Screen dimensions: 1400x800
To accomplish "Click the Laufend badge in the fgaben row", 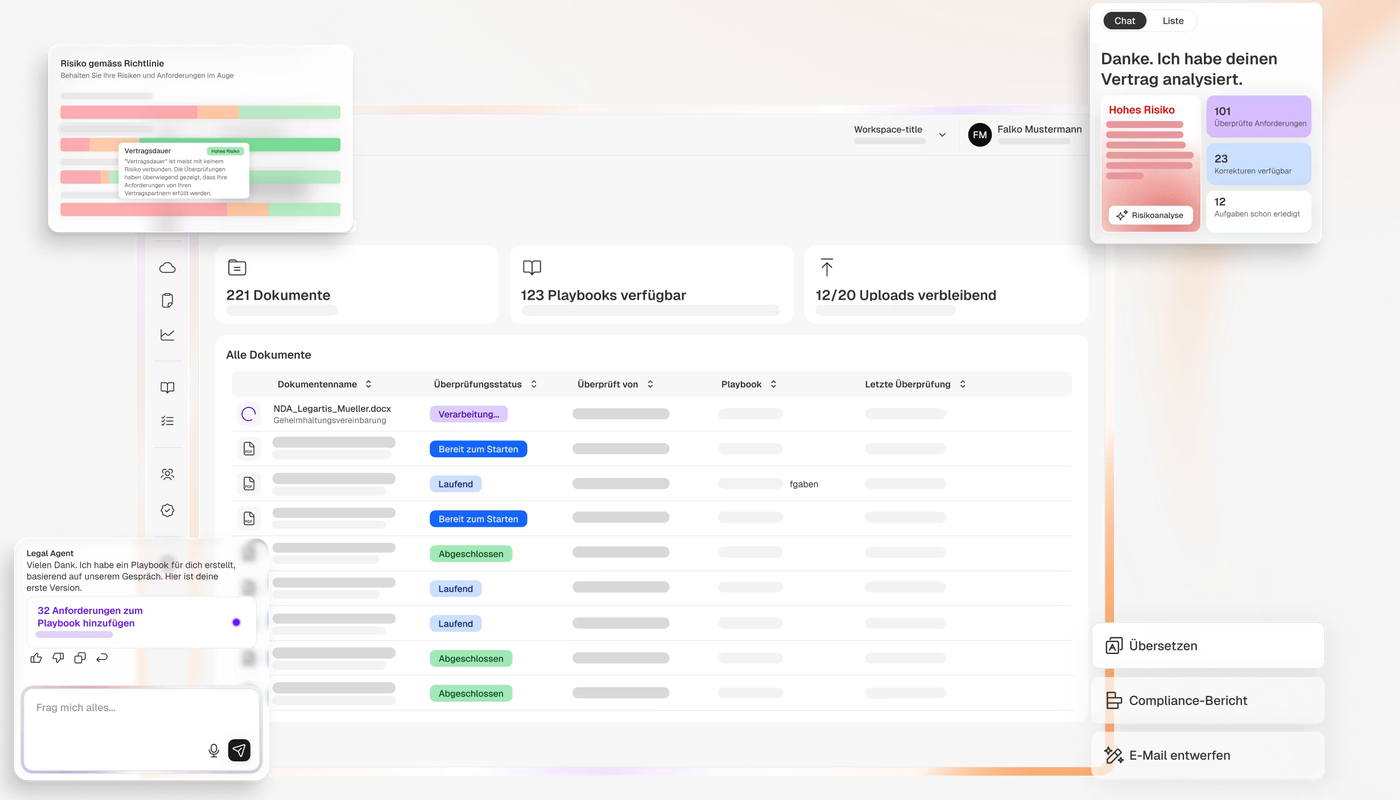I will (456, 484).
